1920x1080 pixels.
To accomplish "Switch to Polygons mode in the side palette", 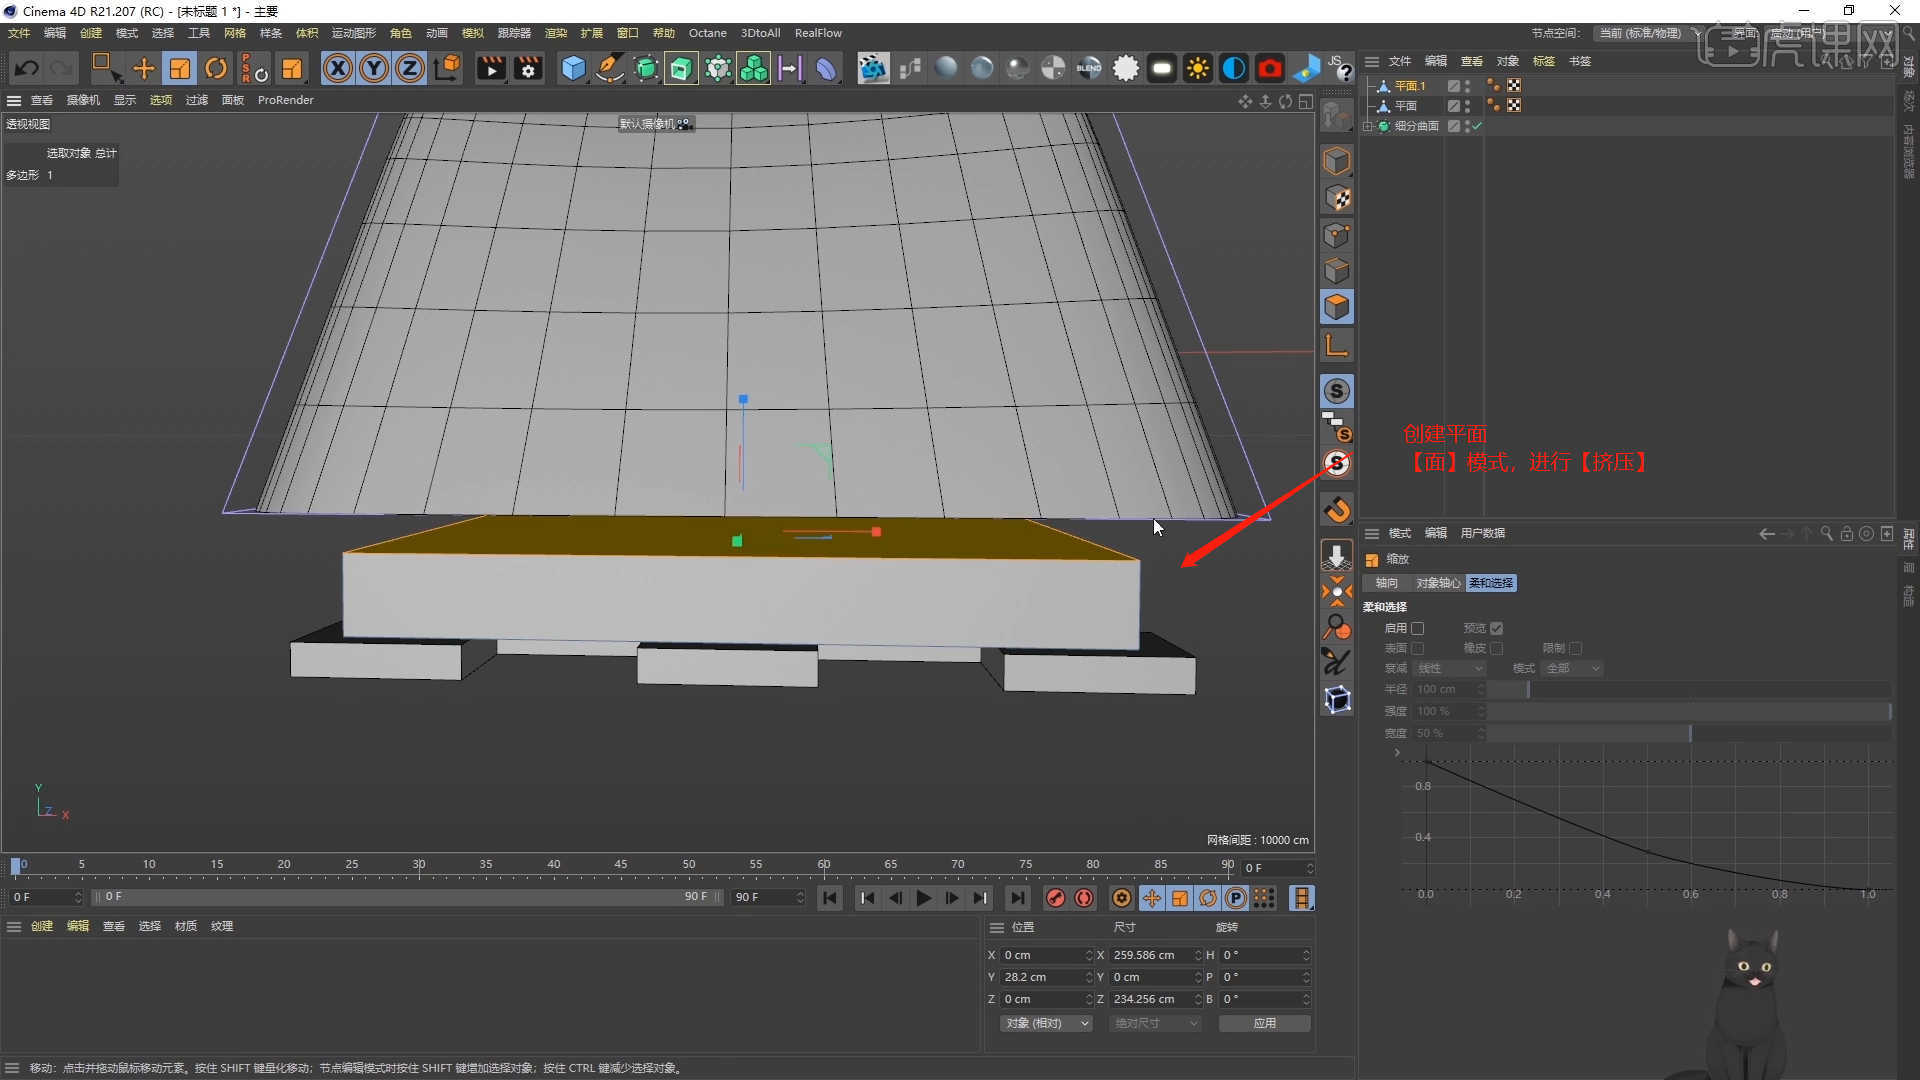I will pyautogui.click(x=1337, y=307).
